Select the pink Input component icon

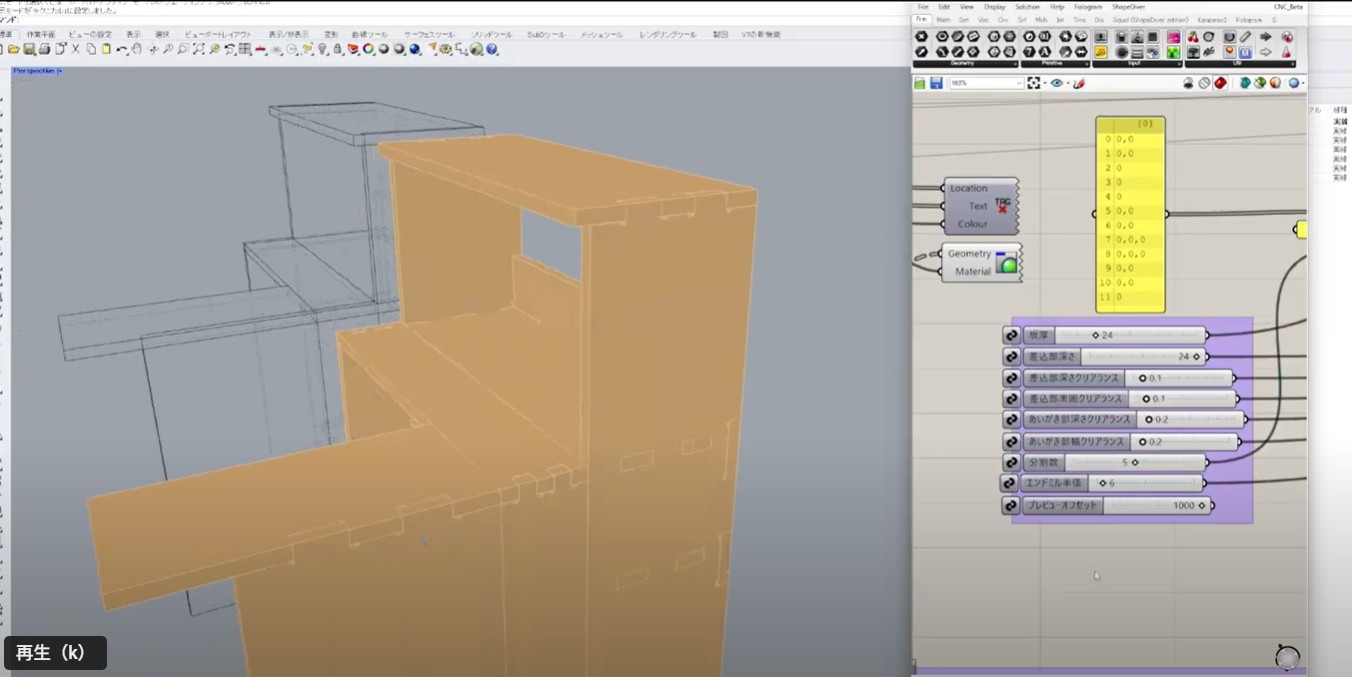(x=1173, y=37)
